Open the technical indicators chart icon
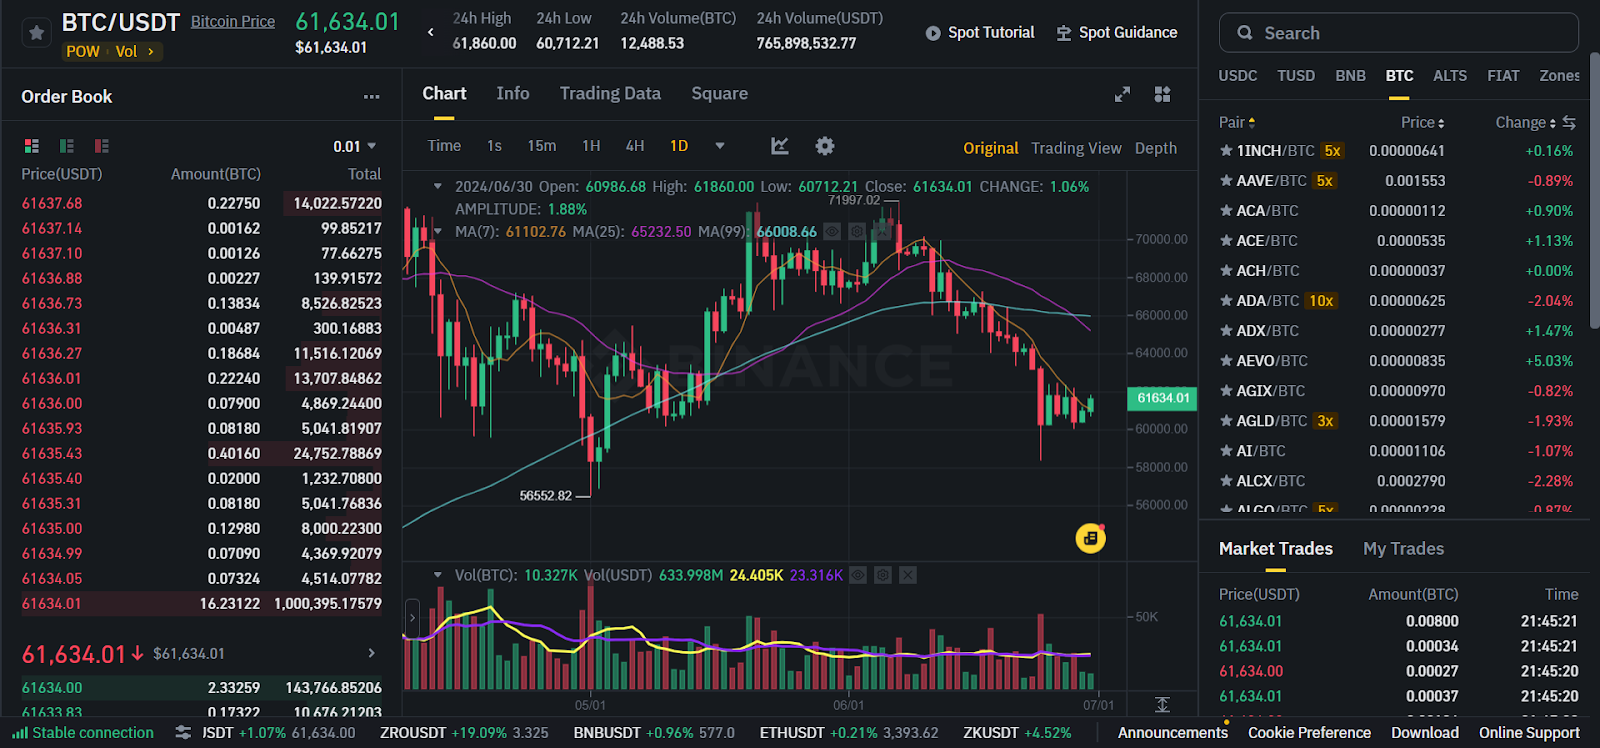1600x748 pixels. click(x=780, y=146)
